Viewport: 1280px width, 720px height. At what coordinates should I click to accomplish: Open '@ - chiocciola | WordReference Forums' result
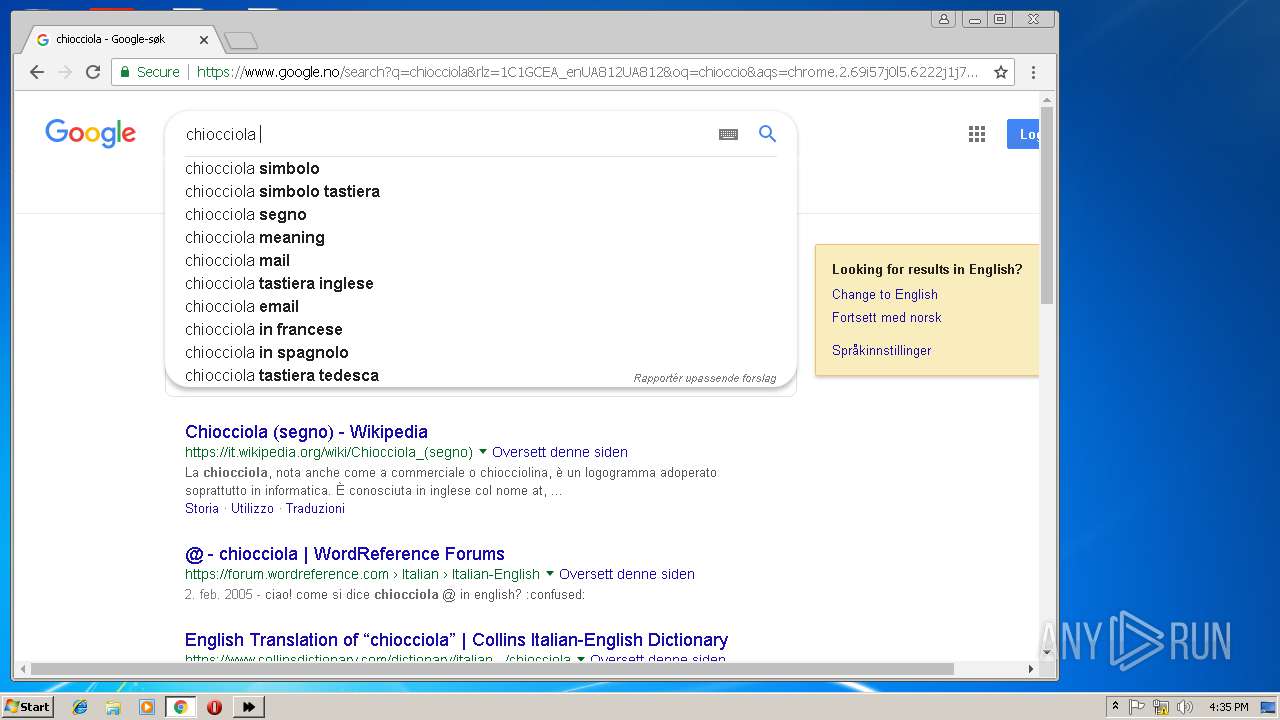tap(345, 554)
